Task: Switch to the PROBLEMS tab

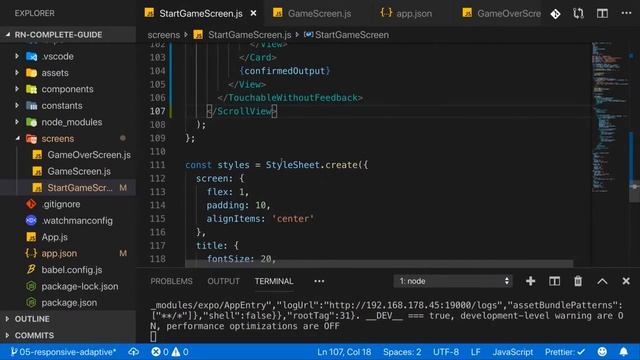Action: (171, 281)
